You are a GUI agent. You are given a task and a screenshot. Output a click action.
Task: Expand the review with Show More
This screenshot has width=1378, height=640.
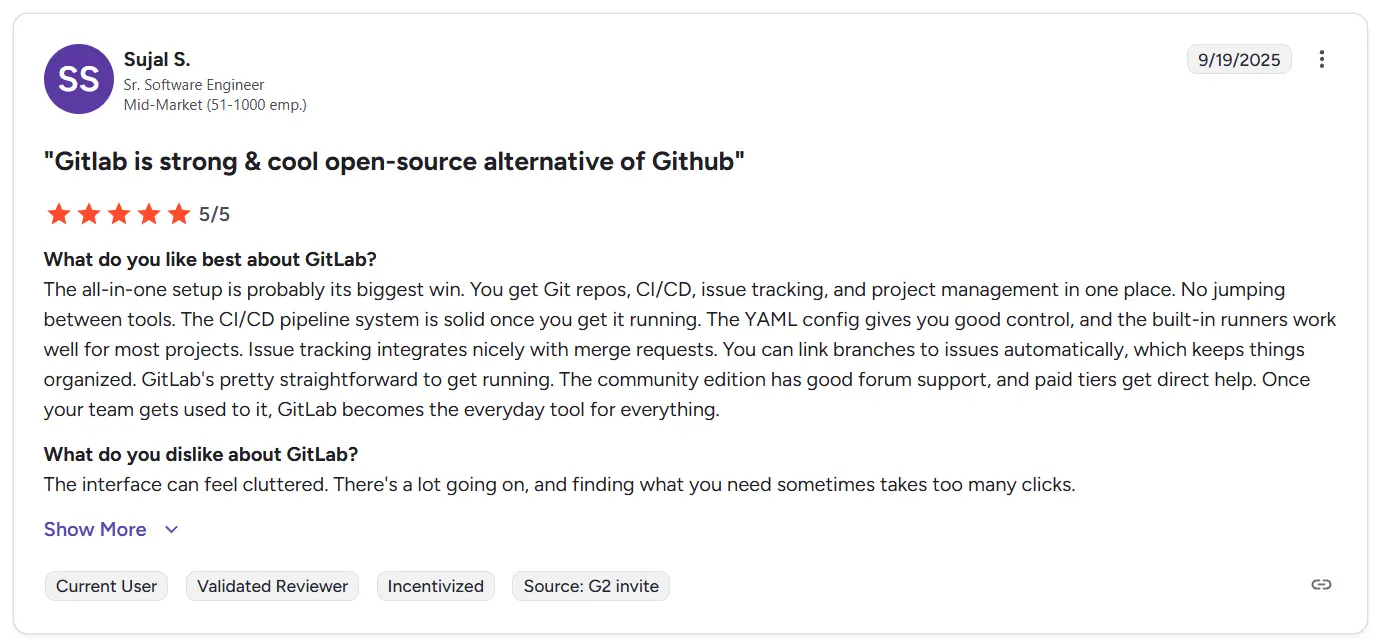click(95, 529)
